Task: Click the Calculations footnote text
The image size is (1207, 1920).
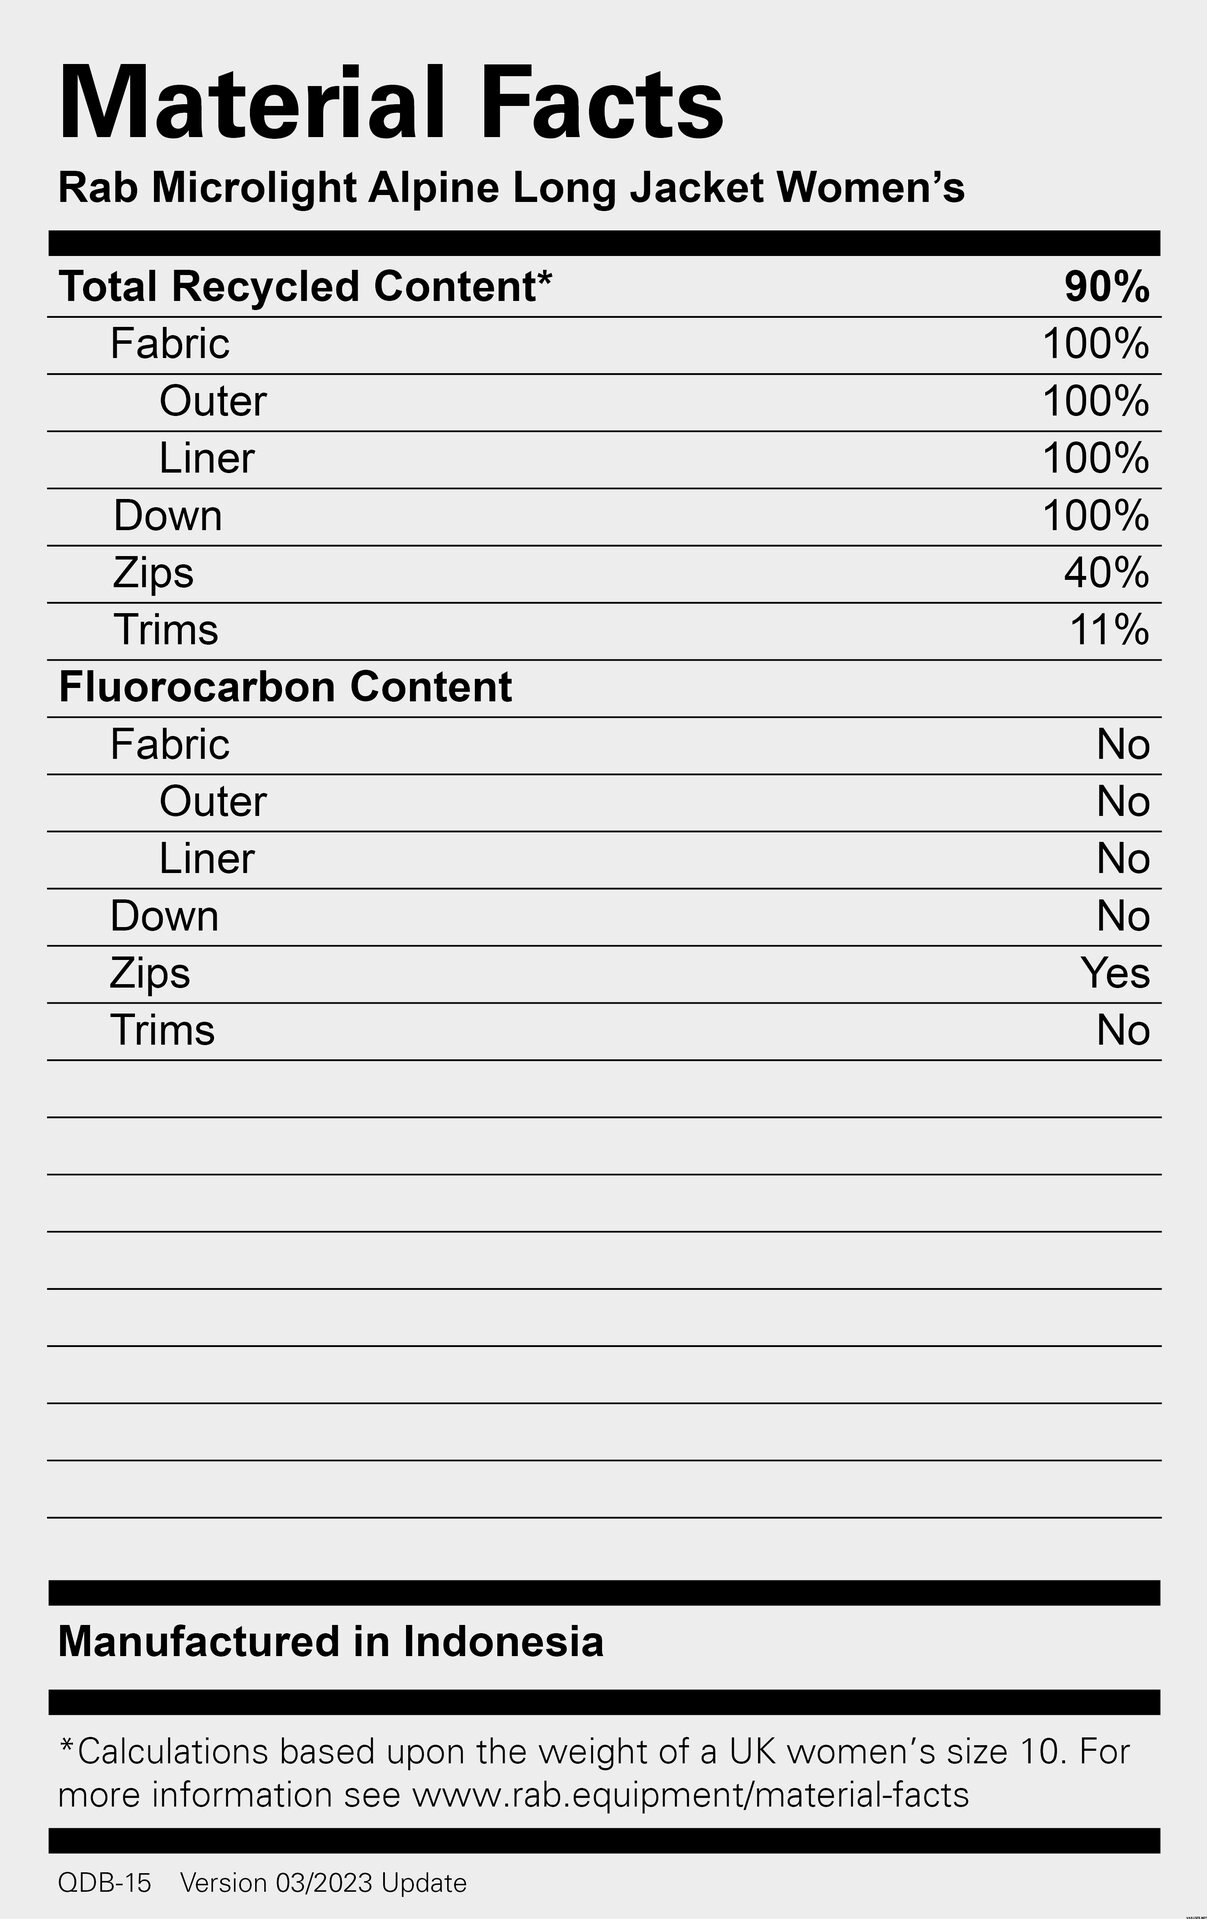Action: 594,1773
